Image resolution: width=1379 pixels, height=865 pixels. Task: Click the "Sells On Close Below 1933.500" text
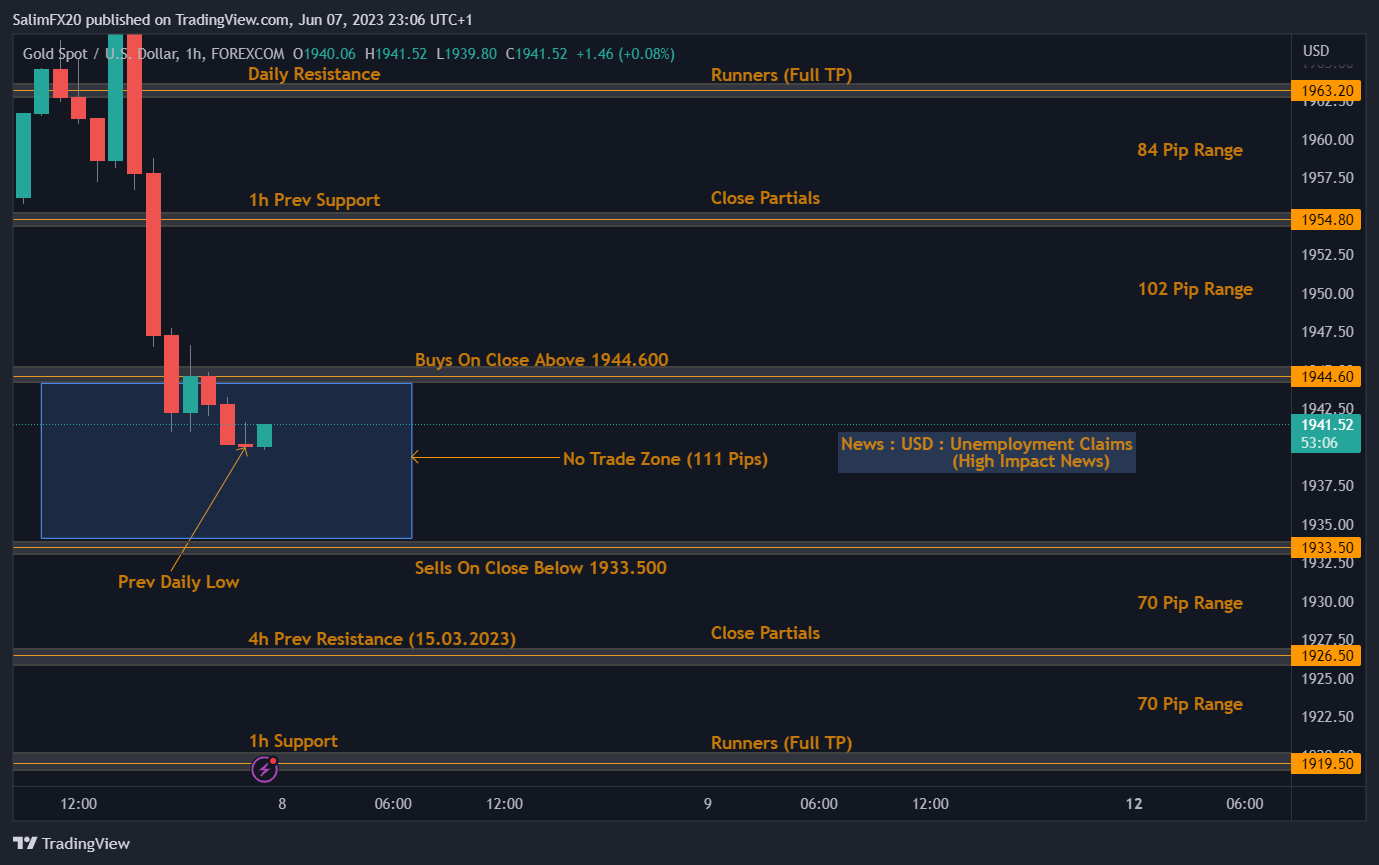pyautogui.click(x=540, y=568)
